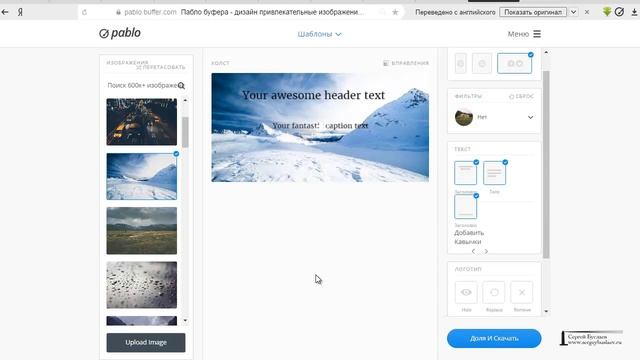
Task: Click Добавить Кавычки link
Action: (469, 237)
